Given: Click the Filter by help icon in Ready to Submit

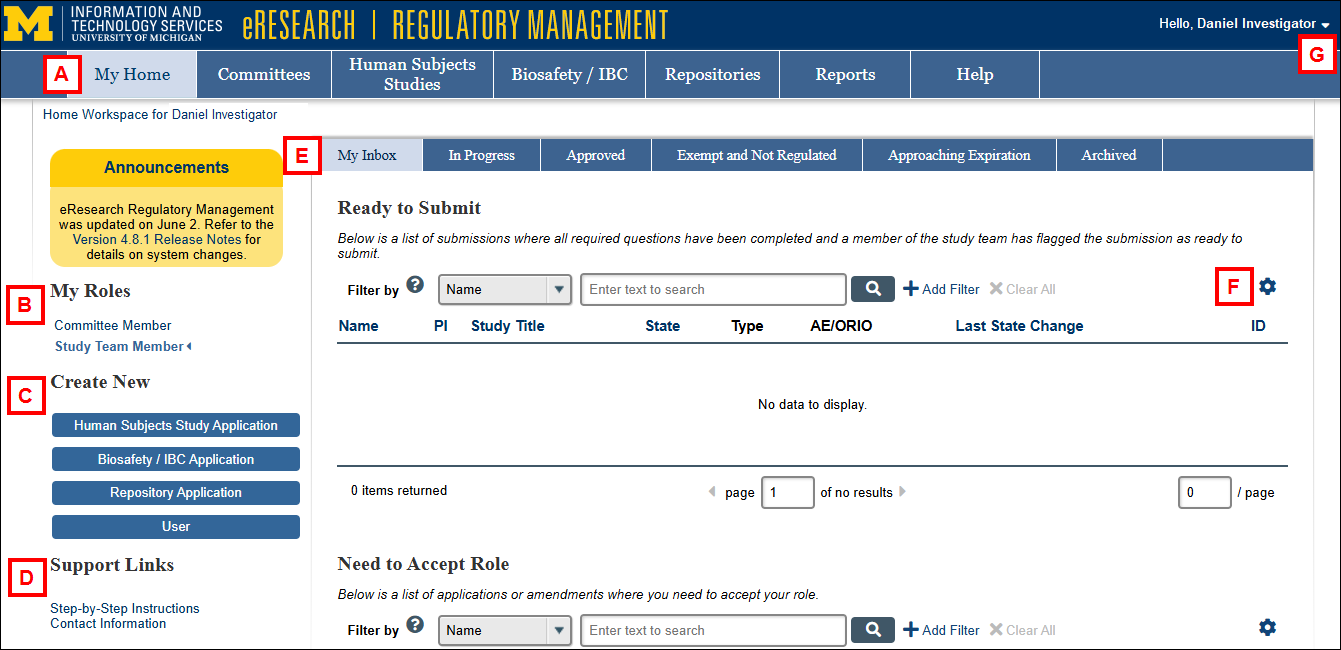Looking at the screenshot, I should pyautogui.click(x=416, y=284).
